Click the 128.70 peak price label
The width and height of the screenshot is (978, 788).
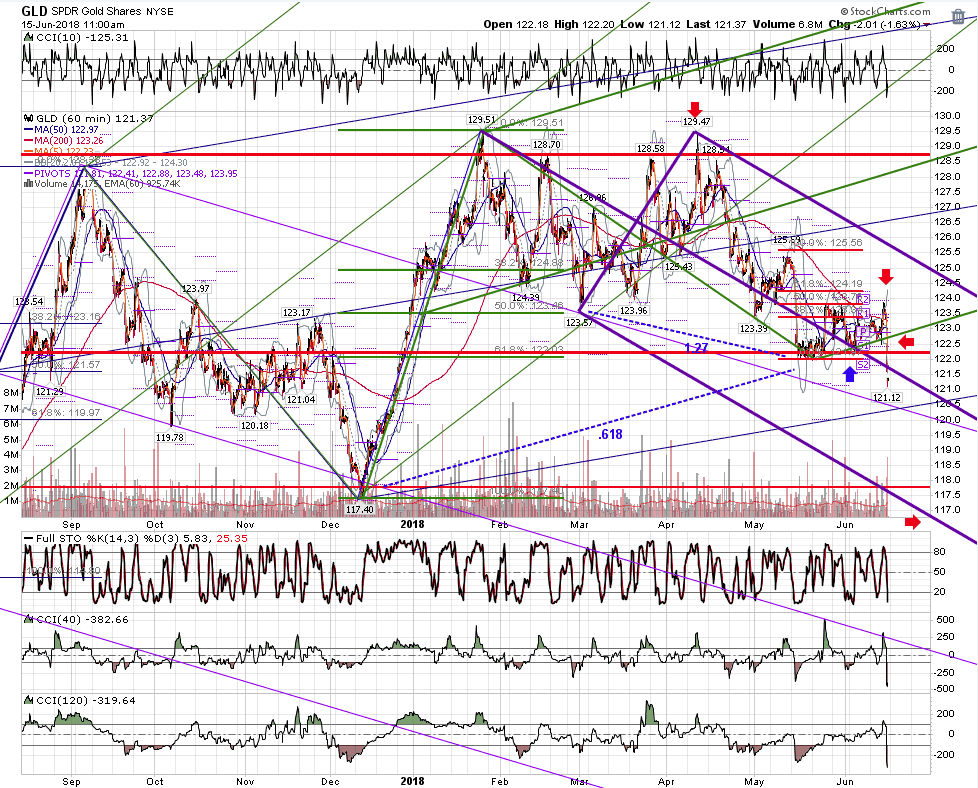tap(547, 145)
